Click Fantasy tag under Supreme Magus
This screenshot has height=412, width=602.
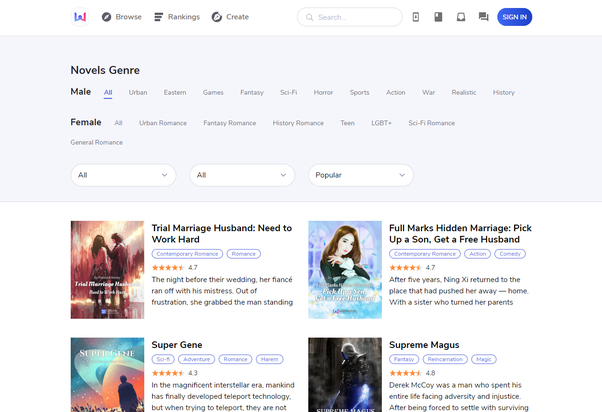click(404, 359)
